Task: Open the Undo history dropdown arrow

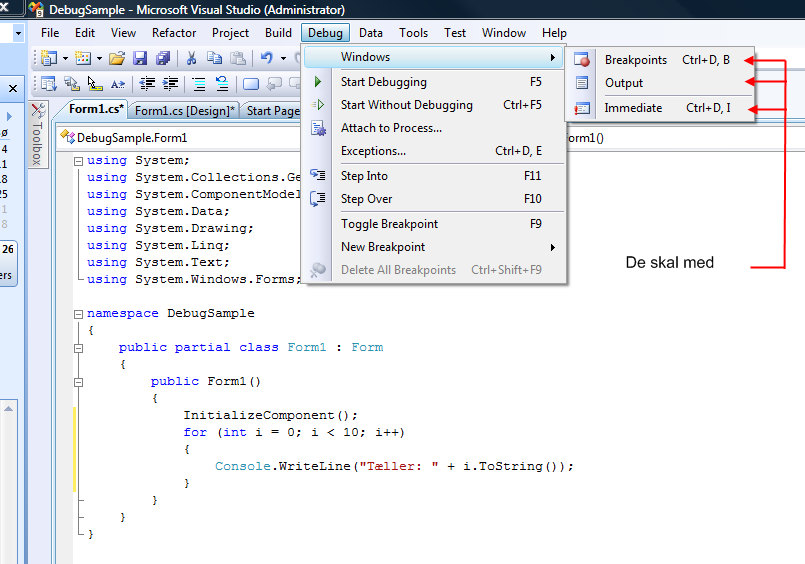Action: pos(283,59)
